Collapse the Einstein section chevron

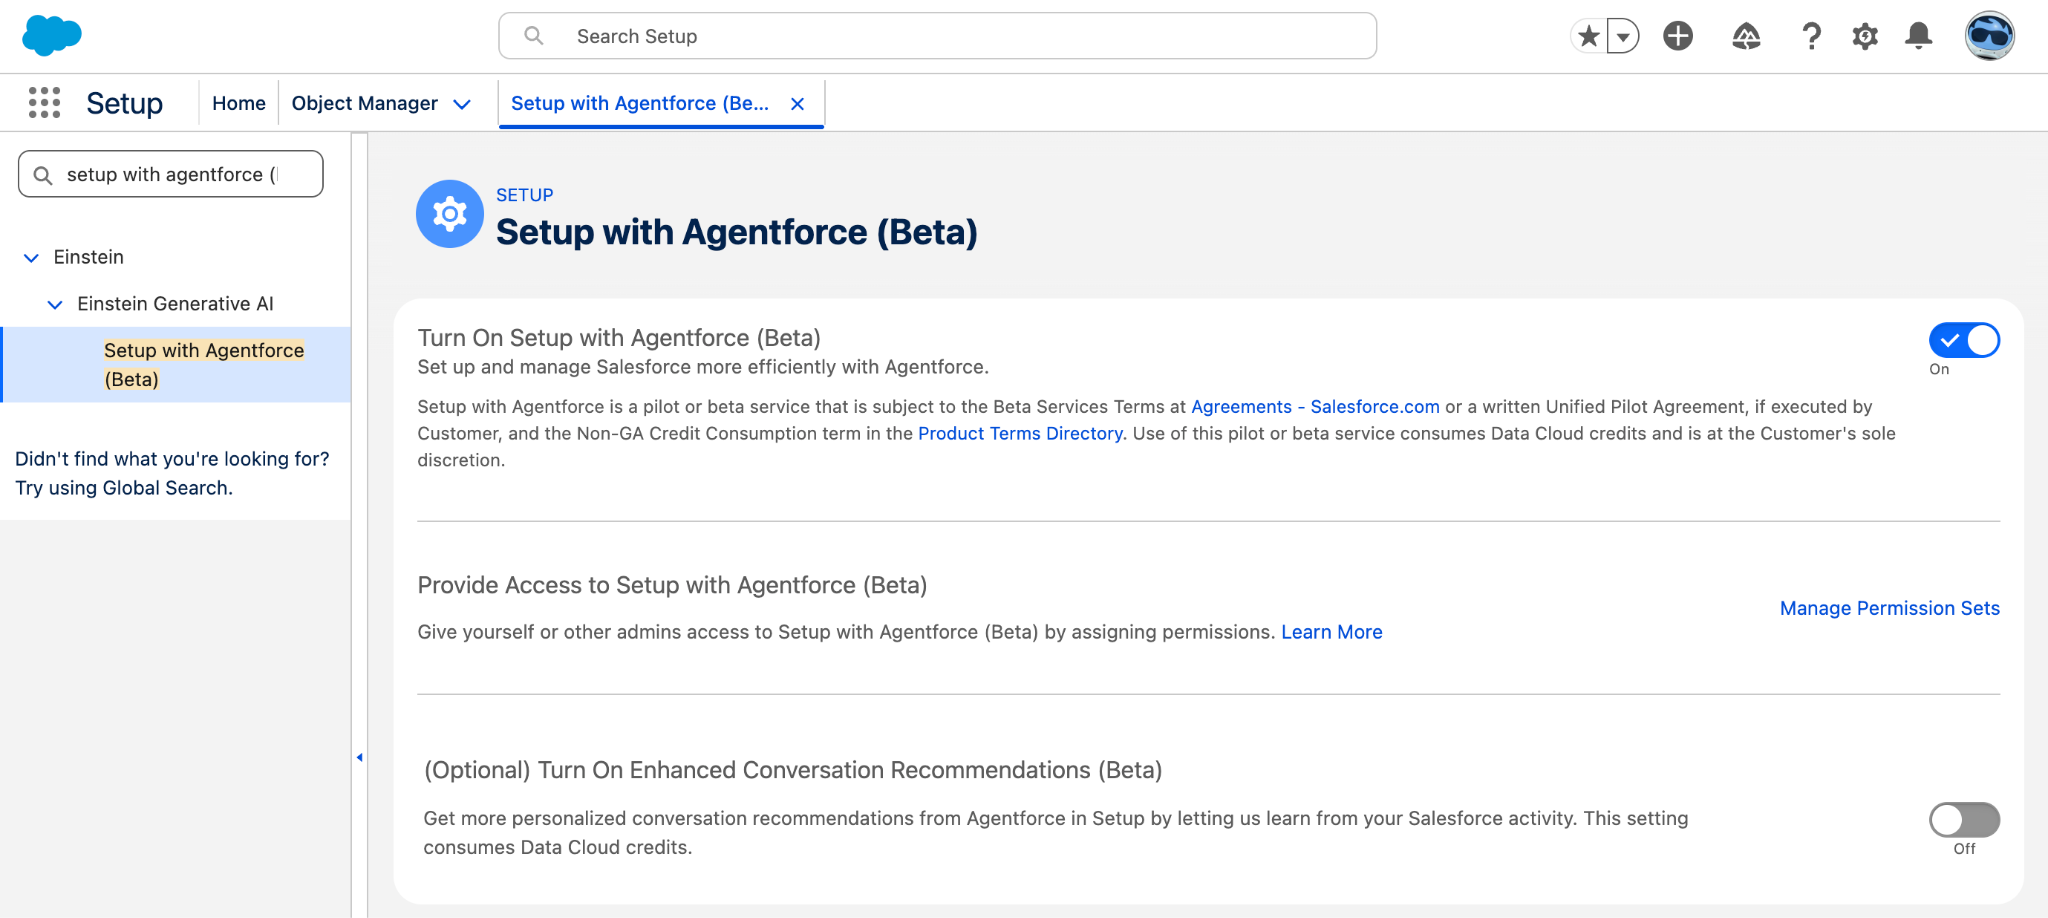[x=29, y=257]
